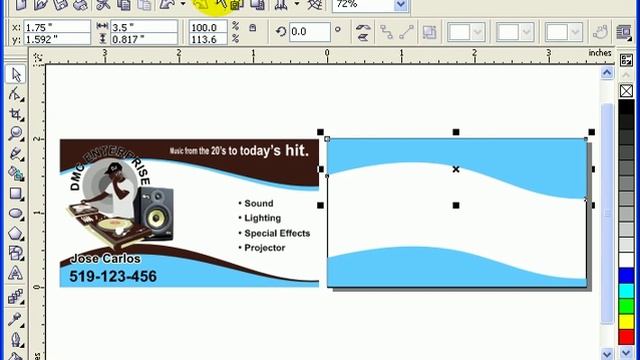
Task: Click the vertical scrollbar up arrow
Action: click(x=607, y=73)
